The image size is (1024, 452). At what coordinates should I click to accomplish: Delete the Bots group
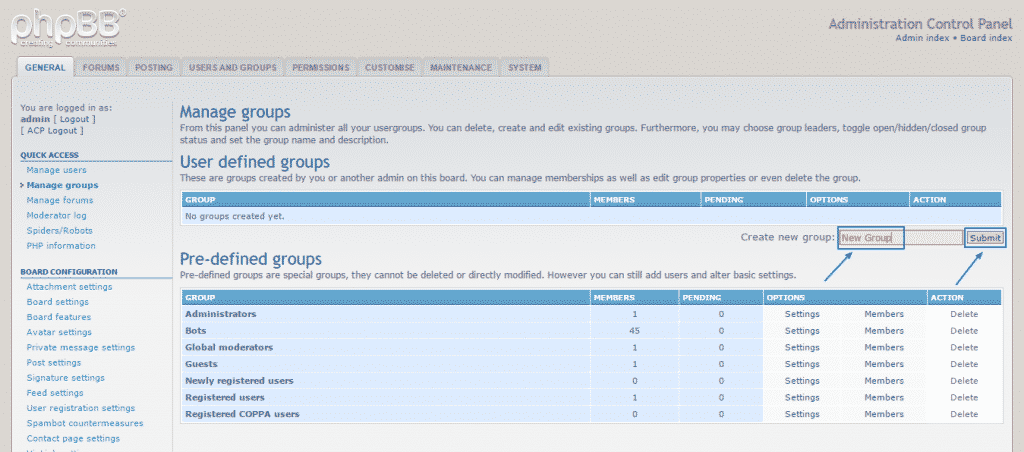964,331
